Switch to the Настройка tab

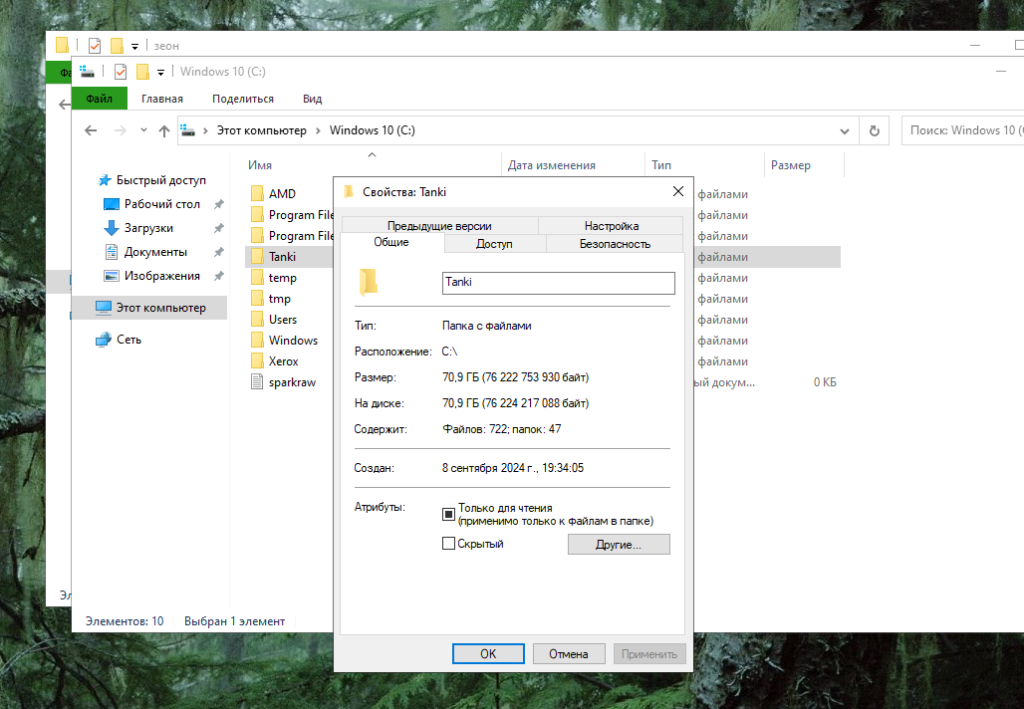point(611,226)
